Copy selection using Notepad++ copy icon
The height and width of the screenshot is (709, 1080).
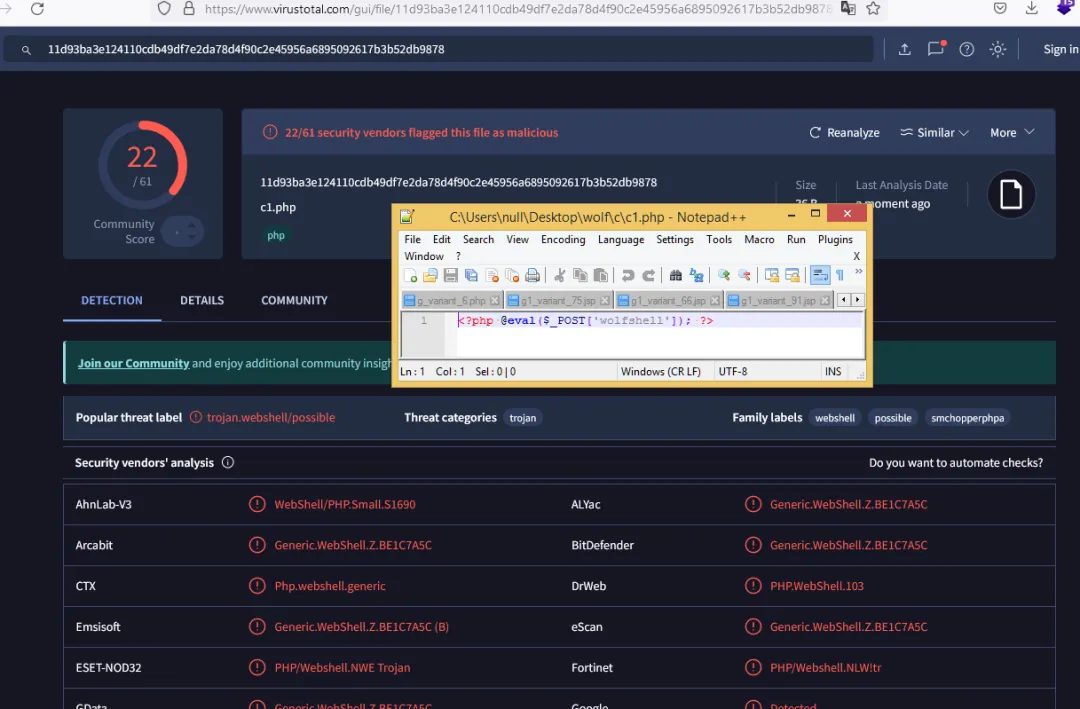pos(580,276)
